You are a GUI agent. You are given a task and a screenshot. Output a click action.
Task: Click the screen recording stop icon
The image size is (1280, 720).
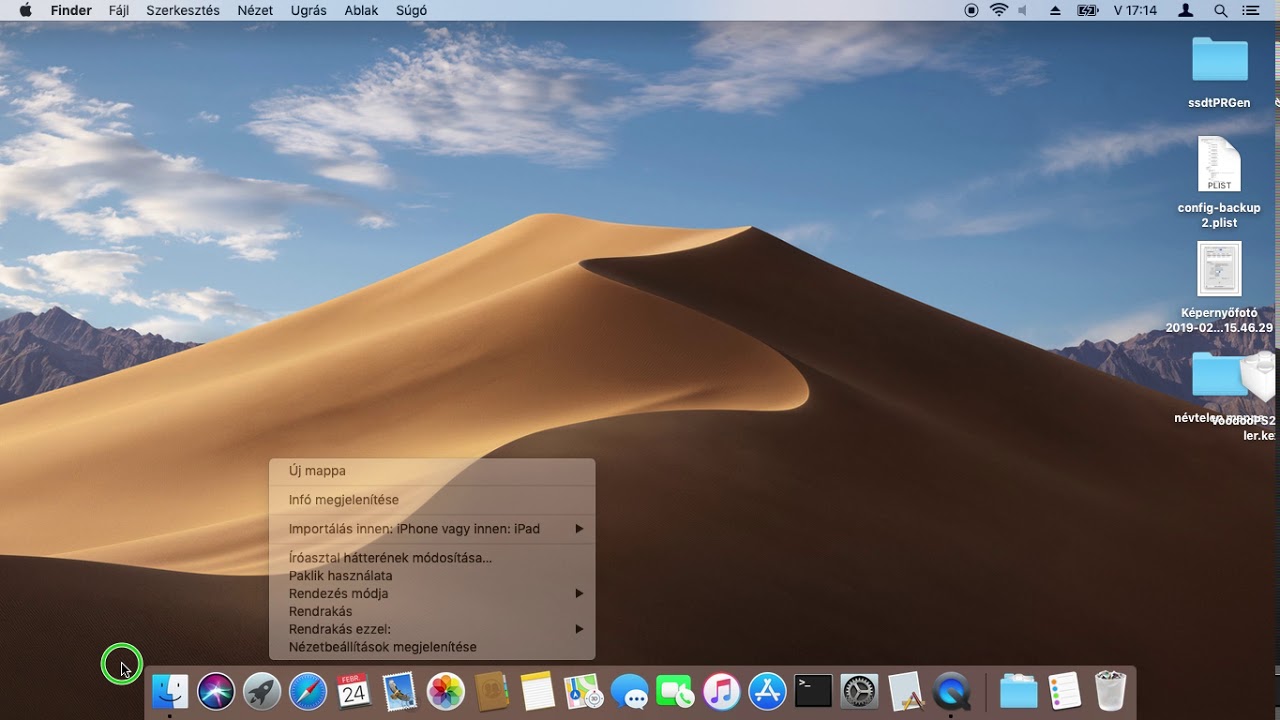pyautogui.click(x=971, y=10)
